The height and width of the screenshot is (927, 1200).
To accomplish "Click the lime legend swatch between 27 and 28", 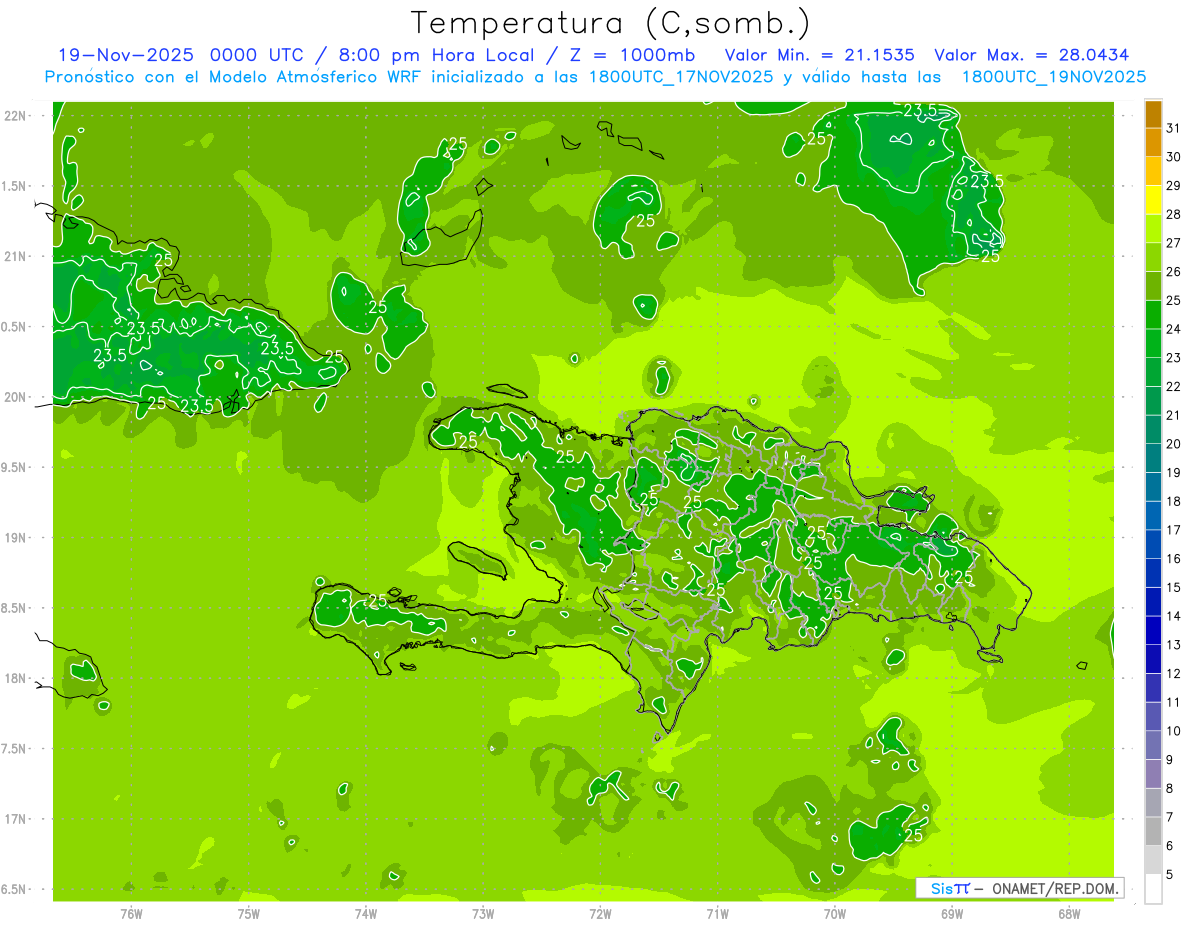I will 1153,229.
